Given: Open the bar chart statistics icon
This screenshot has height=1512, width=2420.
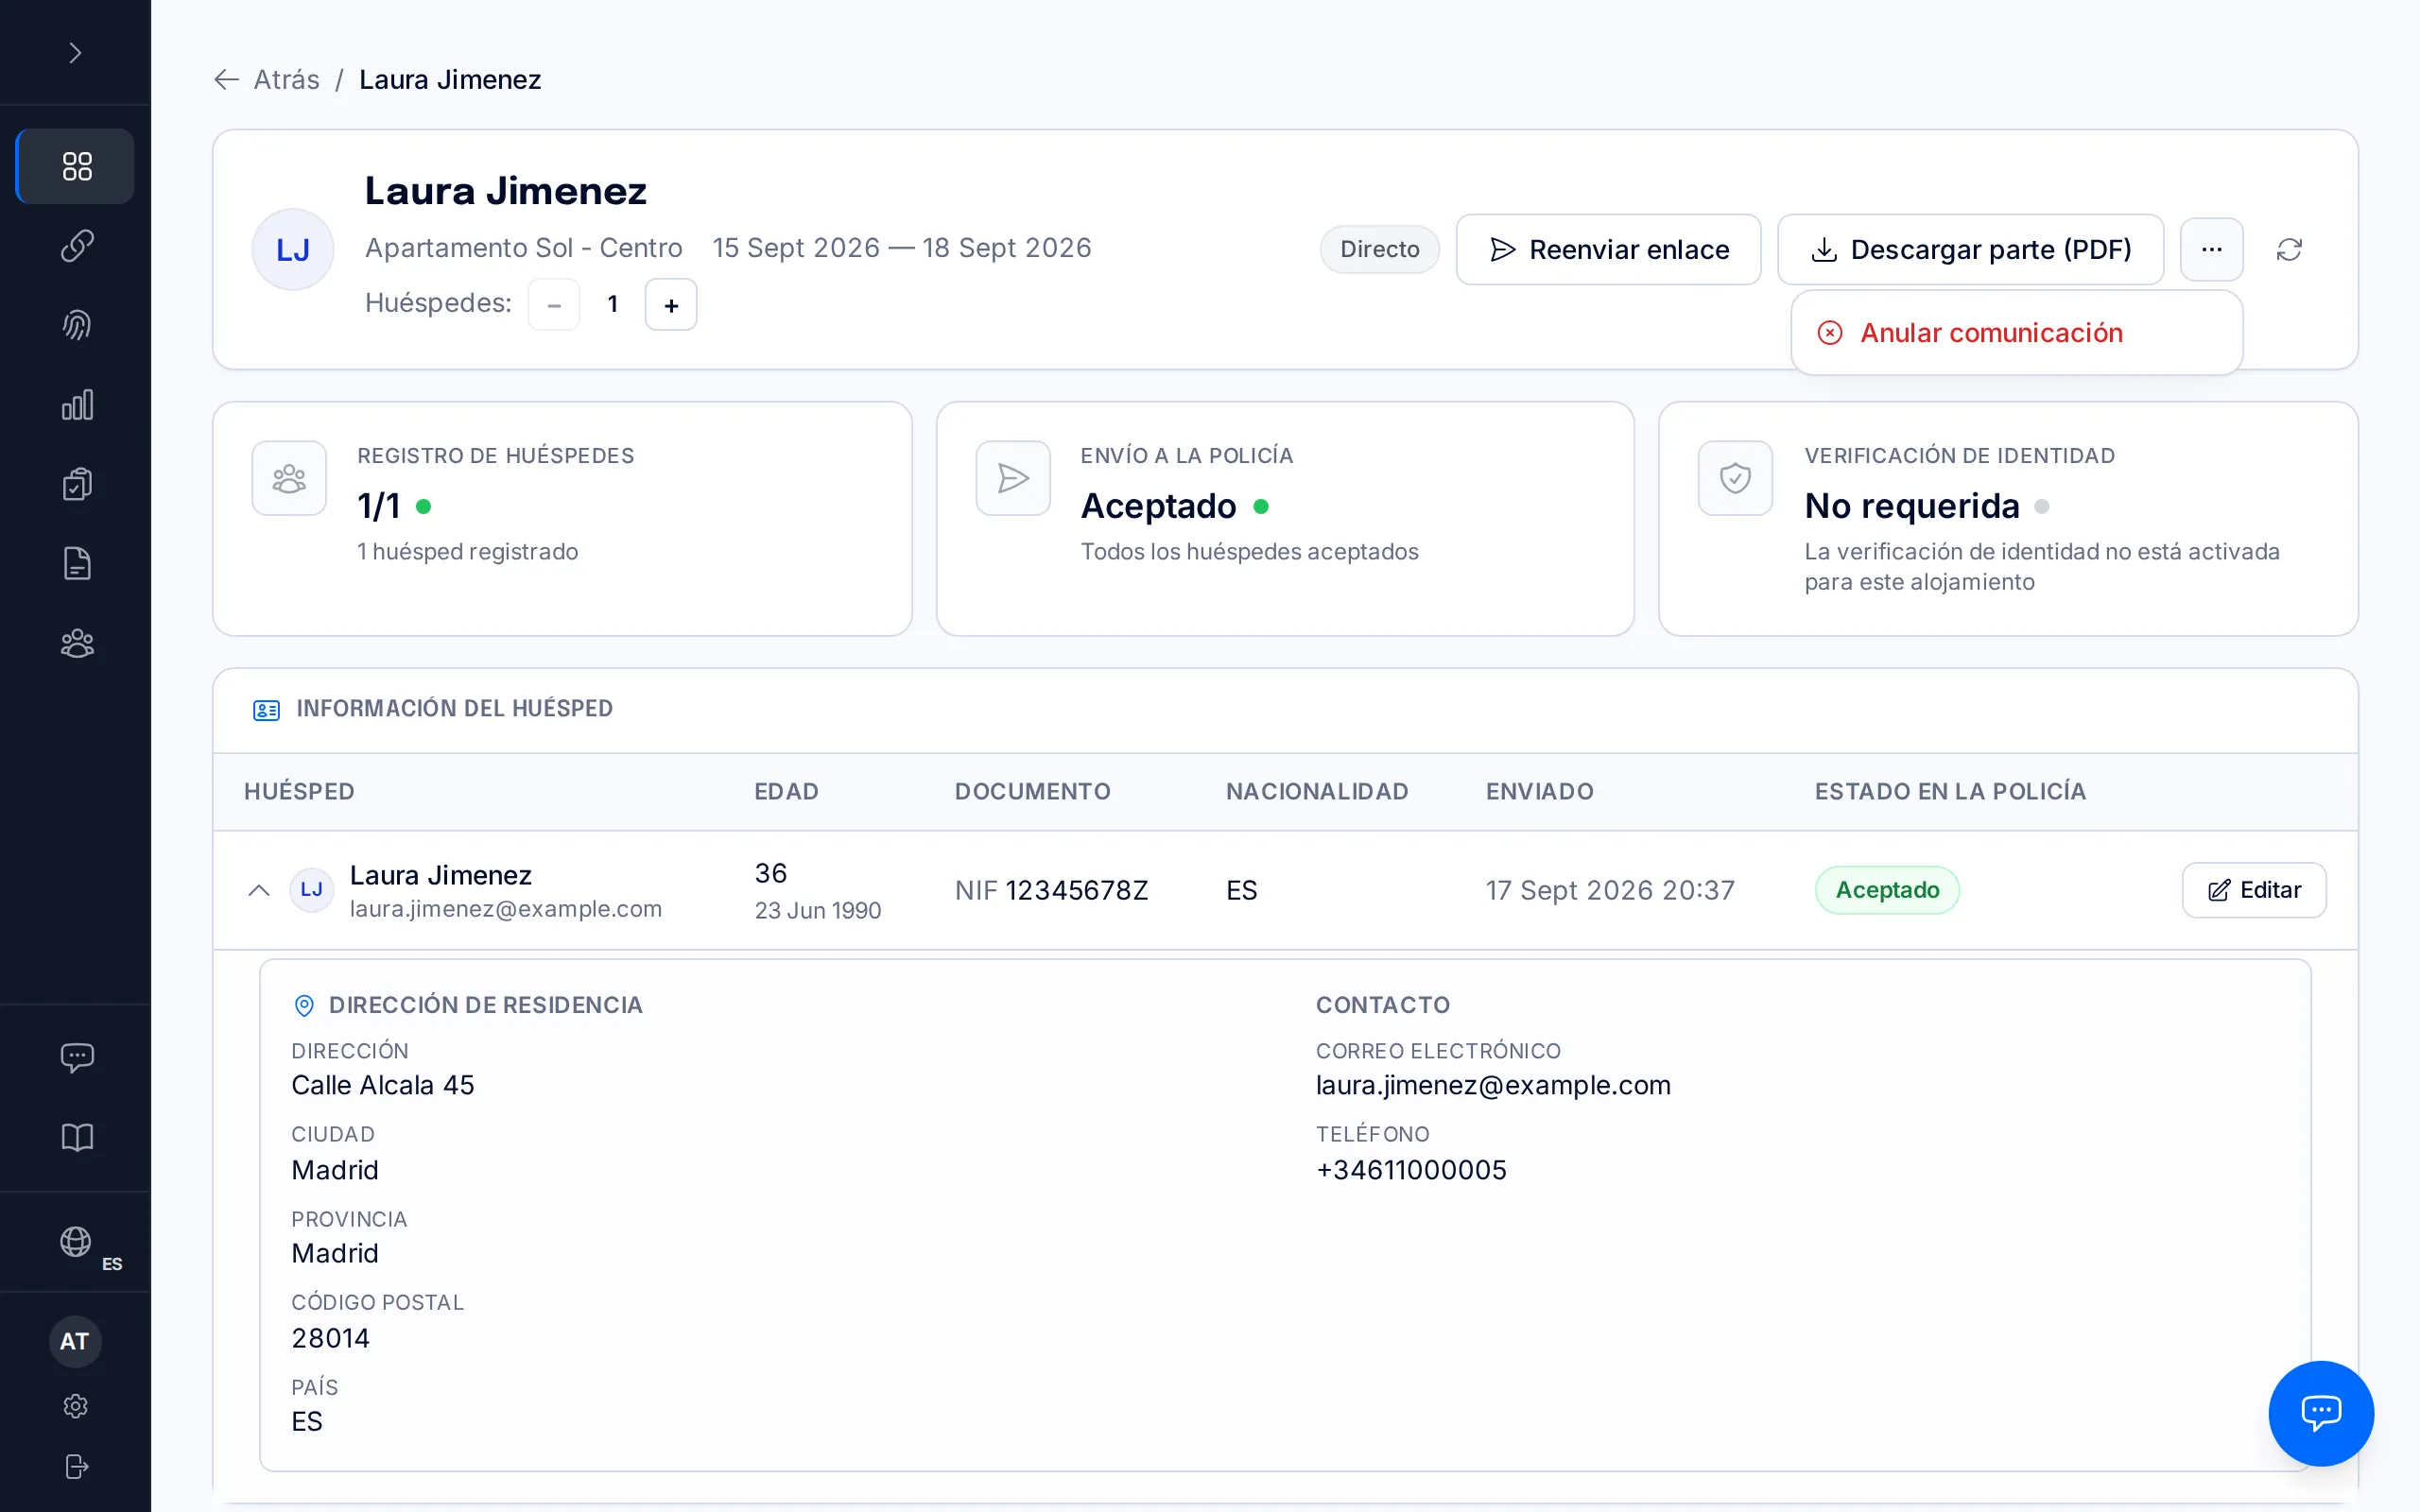Looking at the screenshot, I should [76, 405].
